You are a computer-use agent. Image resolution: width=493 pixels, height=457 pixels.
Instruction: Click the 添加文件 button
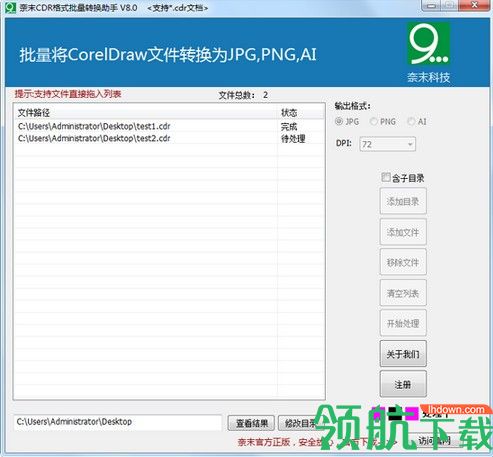point(403,232)
